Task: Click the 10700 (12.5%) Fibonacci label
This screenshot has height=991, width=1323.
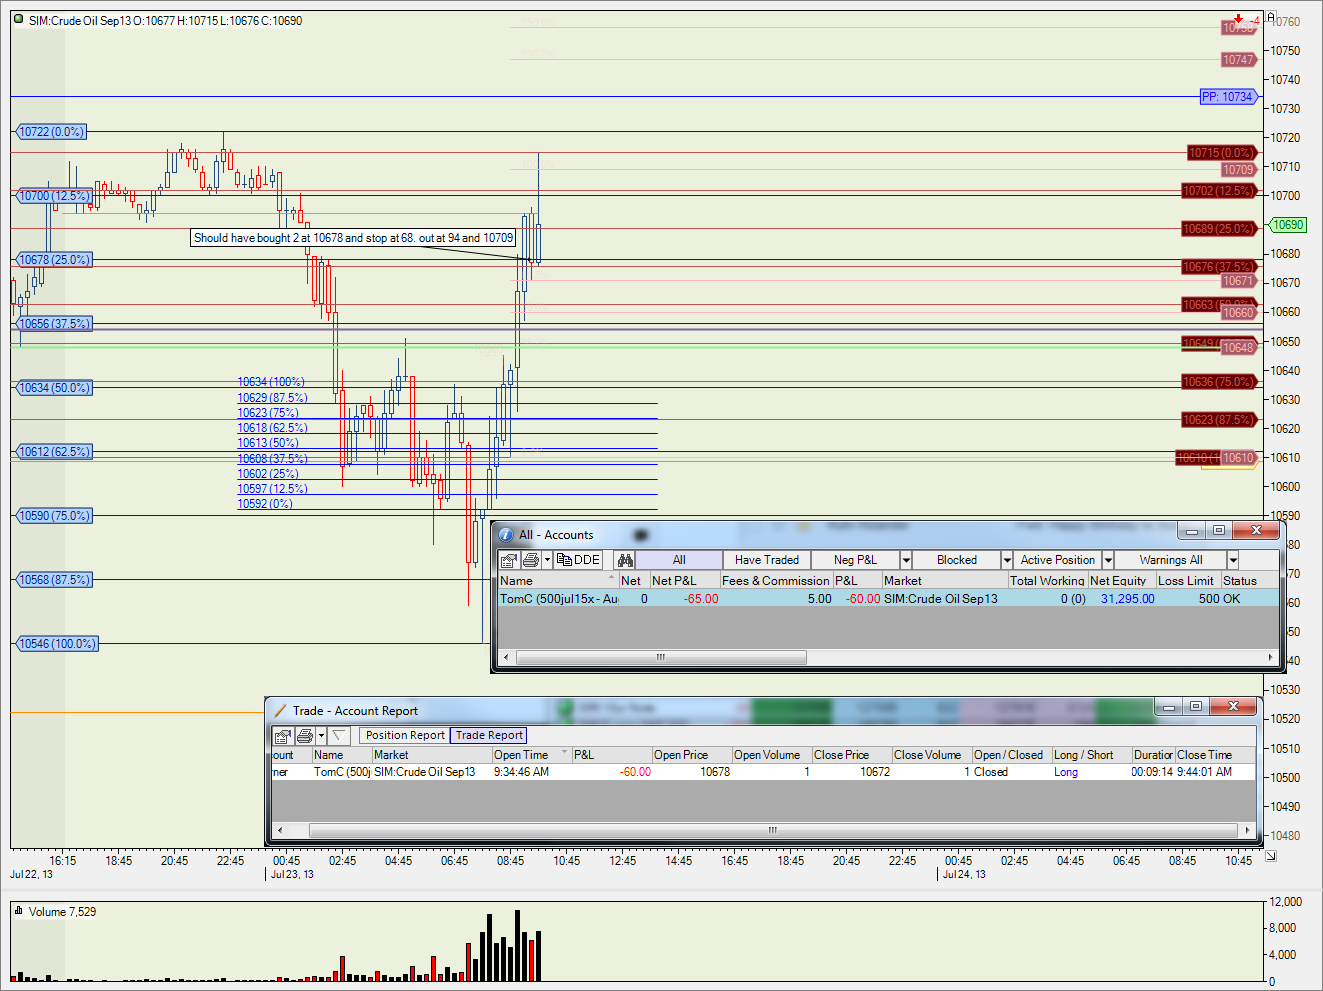Action: [x=54, y=196]
